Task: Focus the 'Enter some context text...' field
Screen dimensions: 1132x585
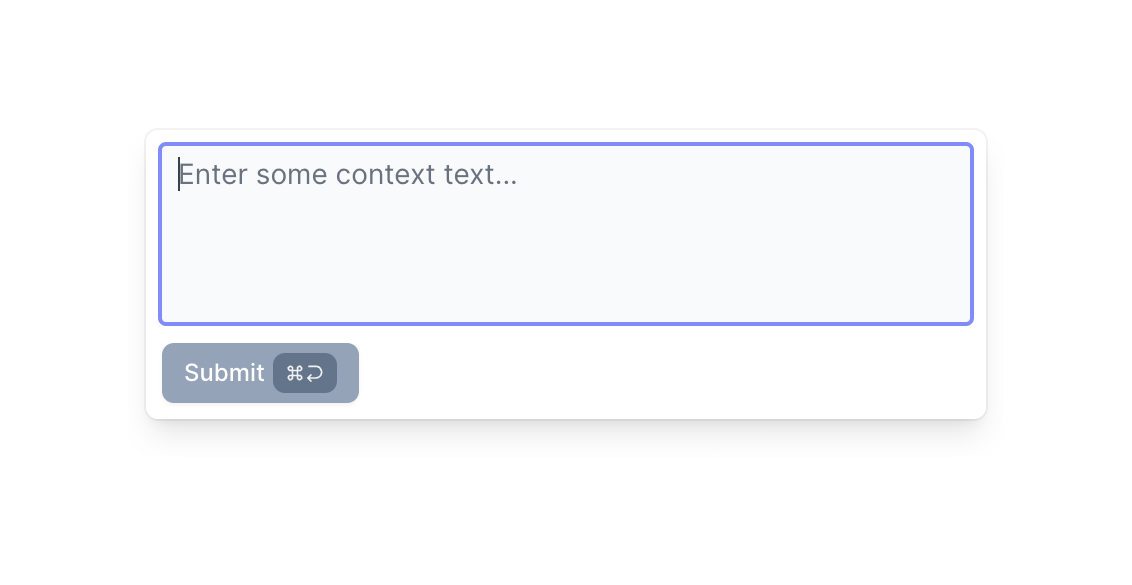Action: [x=566, y=234]
